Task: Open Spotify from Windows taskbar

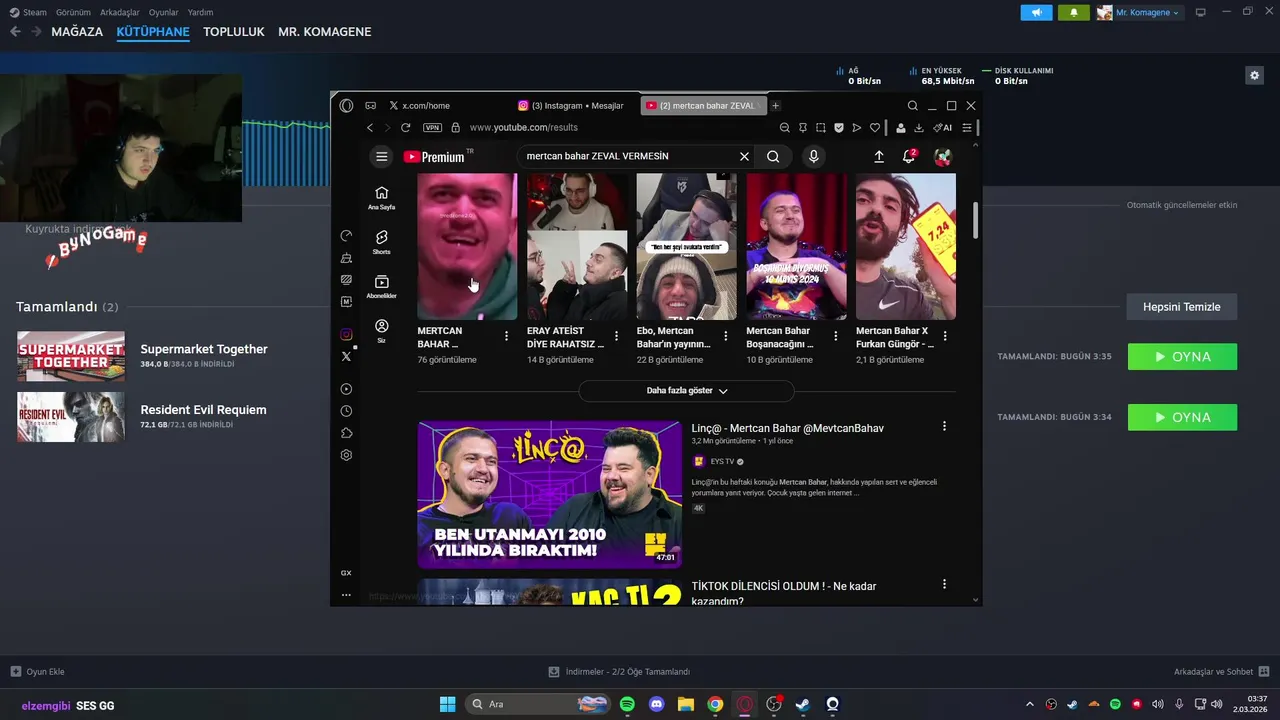Action: [627, 704]
